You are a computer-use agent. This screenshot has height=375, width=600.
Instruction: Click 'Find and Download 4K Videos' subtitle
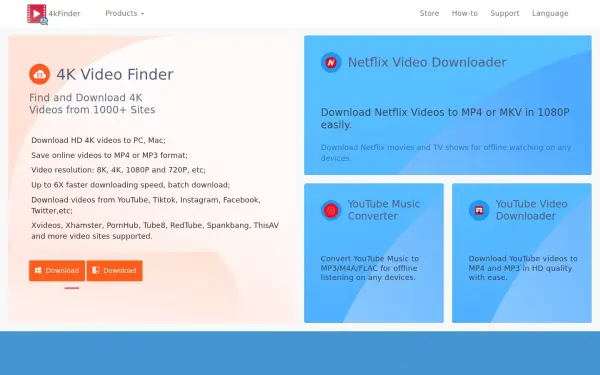pyautogui.click(x=92, y=104)
